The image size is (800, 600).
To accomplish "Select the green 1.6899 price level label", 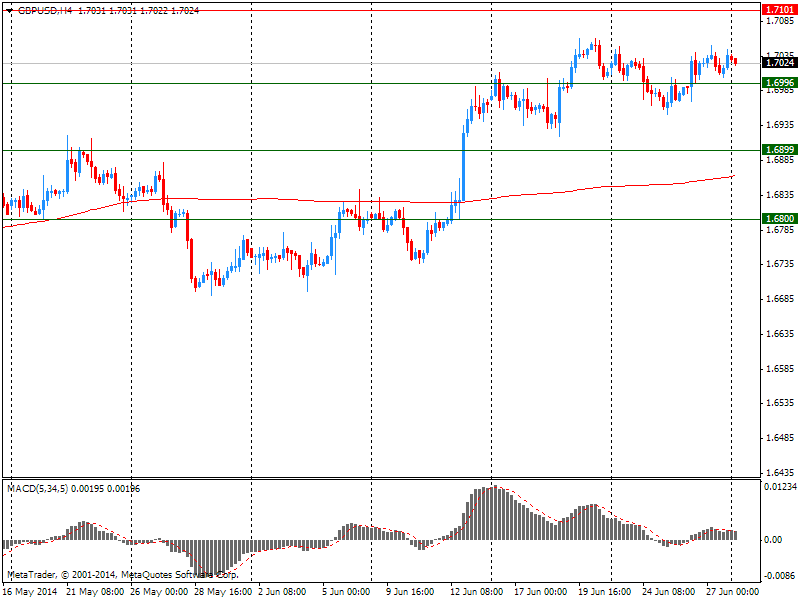I will pyautogui.click(x=780, y=149).
